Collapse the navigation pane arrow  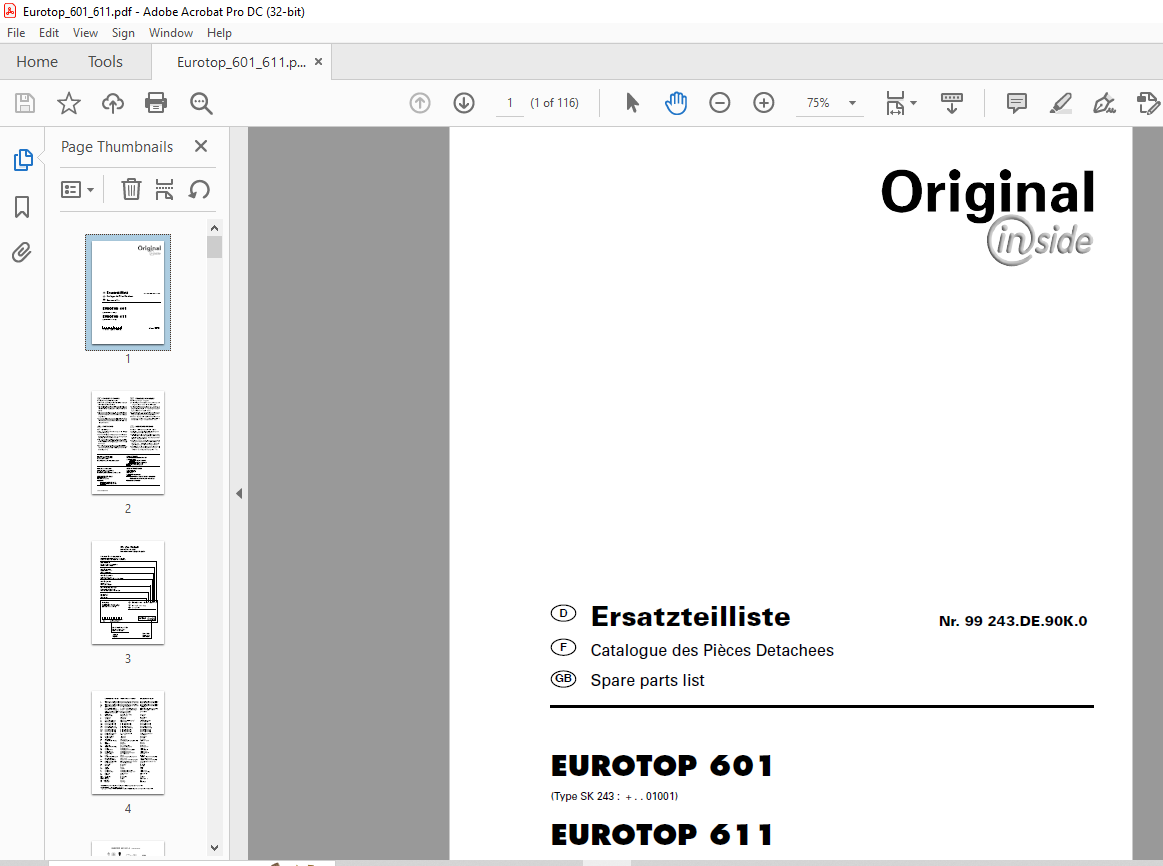(239, 493)
